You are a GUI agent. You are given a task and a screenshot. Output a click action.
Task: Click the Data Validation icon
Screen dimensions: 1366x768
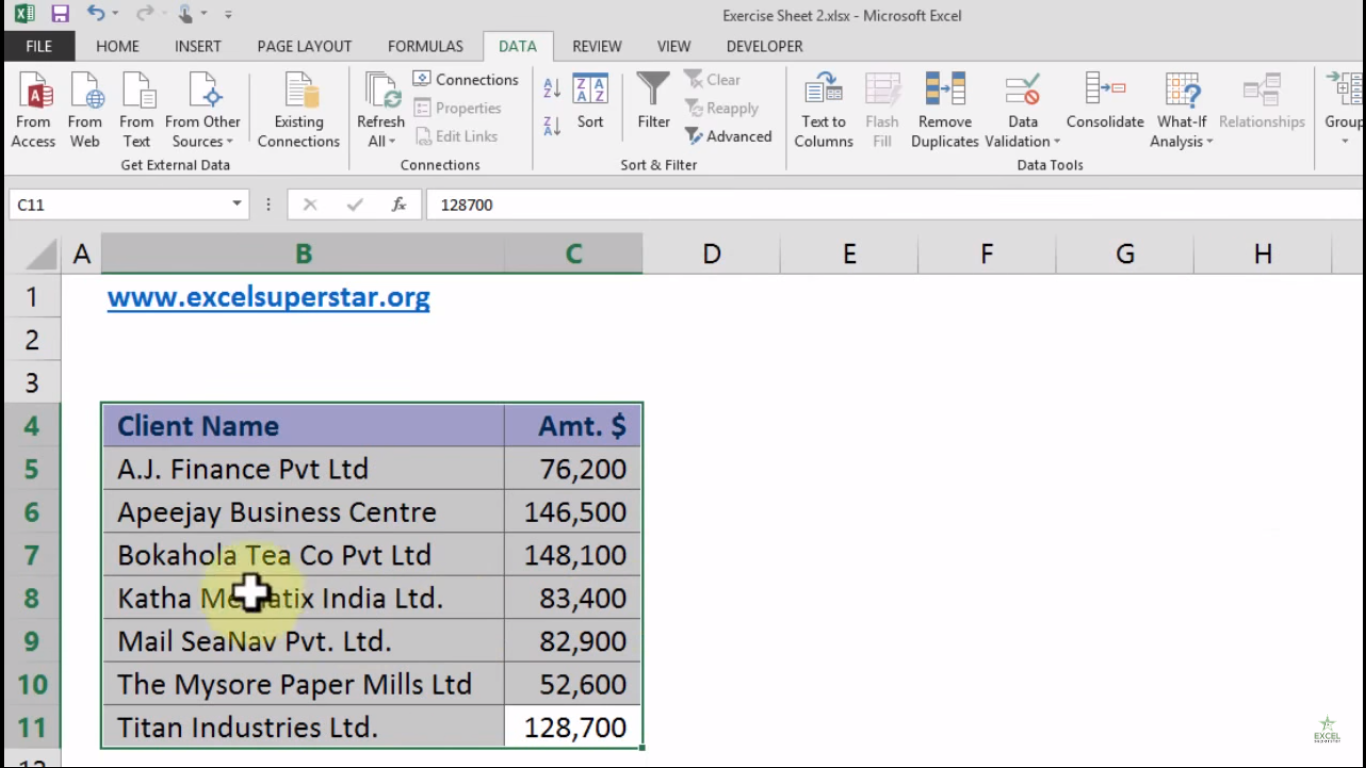[1022, 91]
